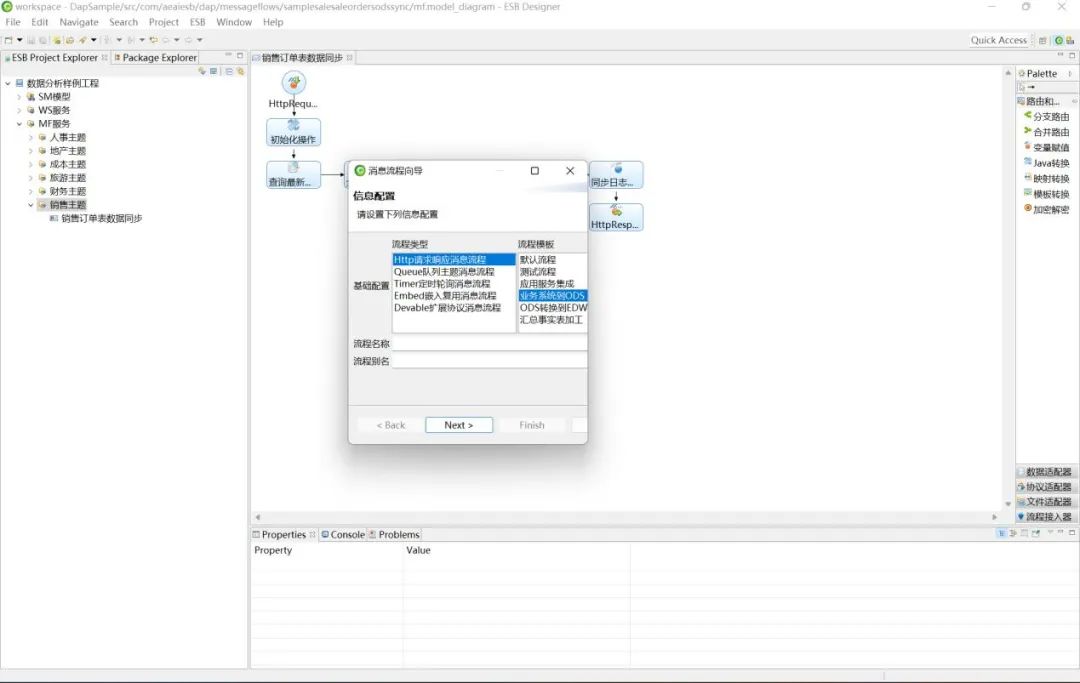Switch to the Problems tab
Image resolution: width=1080 pixels, height=683 pixels.
coord(394,534)
